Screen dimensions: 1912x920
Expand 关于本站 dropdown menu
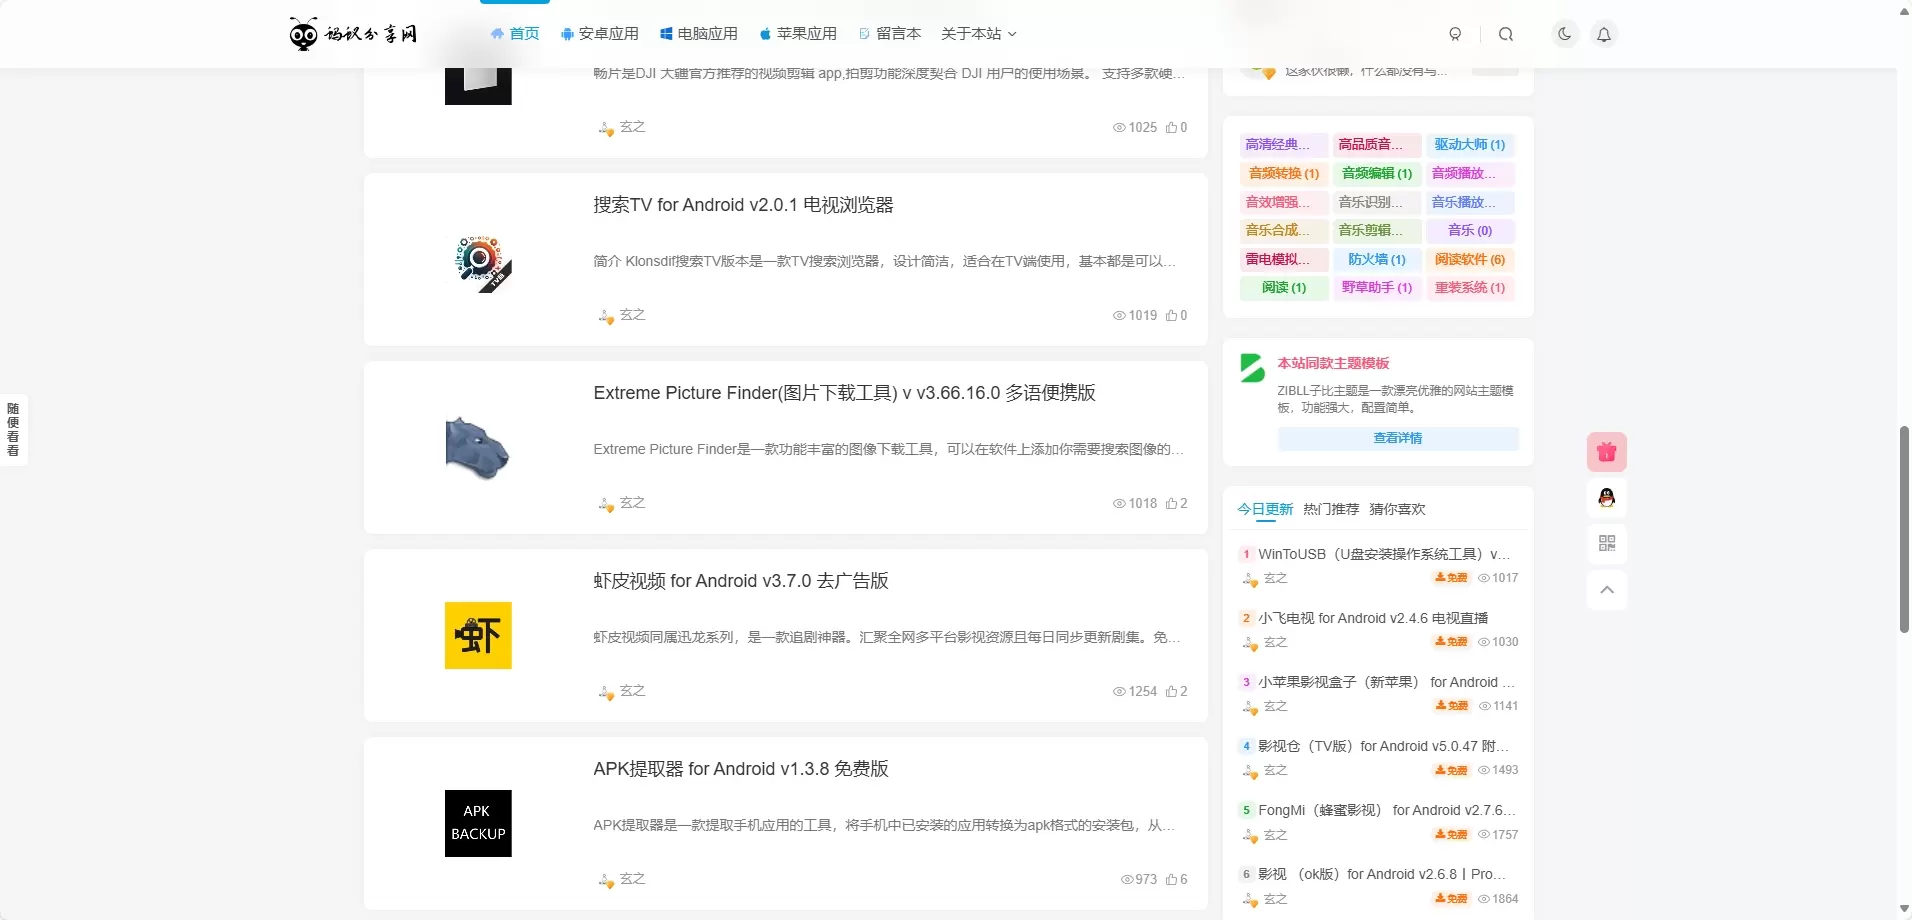(979, 34)
